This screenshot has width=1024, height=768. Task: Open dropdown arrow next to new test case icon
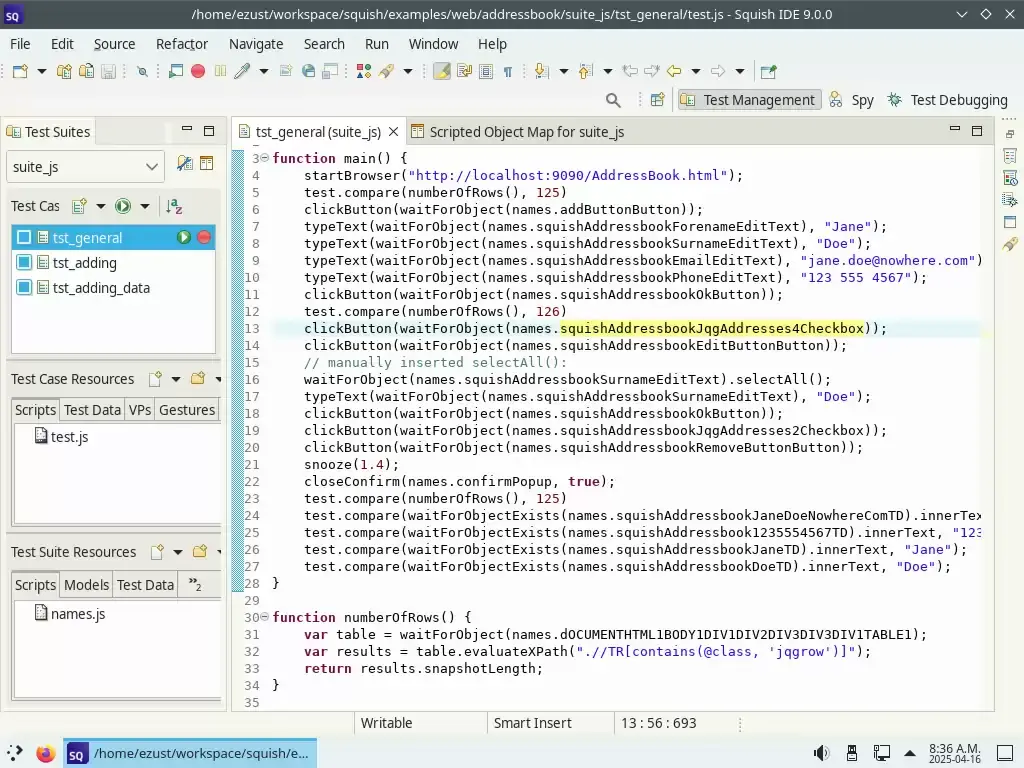[x=101, y=206]
